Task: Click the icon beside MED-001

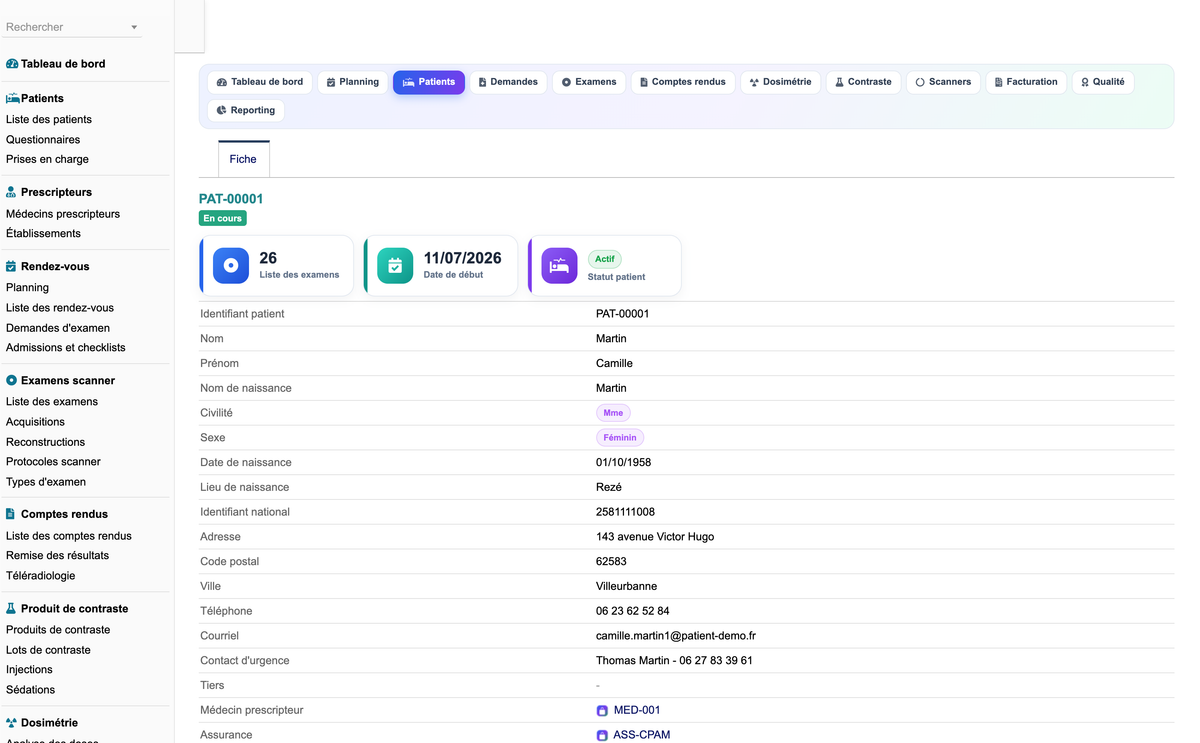Action: [x=602, y=711]
